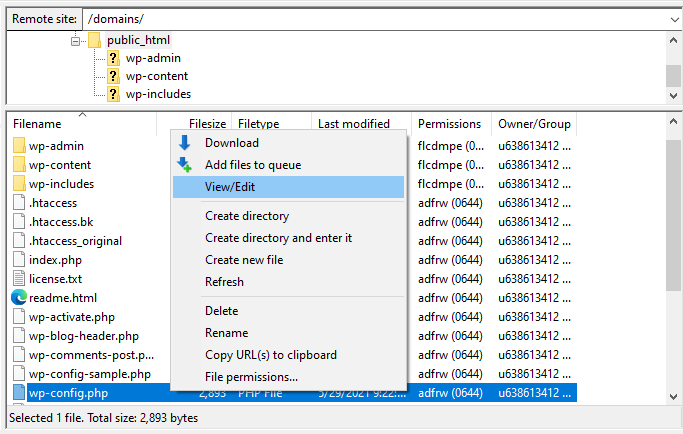
Task: Select the .htaccess file in the list
Action: click(52, 203)
